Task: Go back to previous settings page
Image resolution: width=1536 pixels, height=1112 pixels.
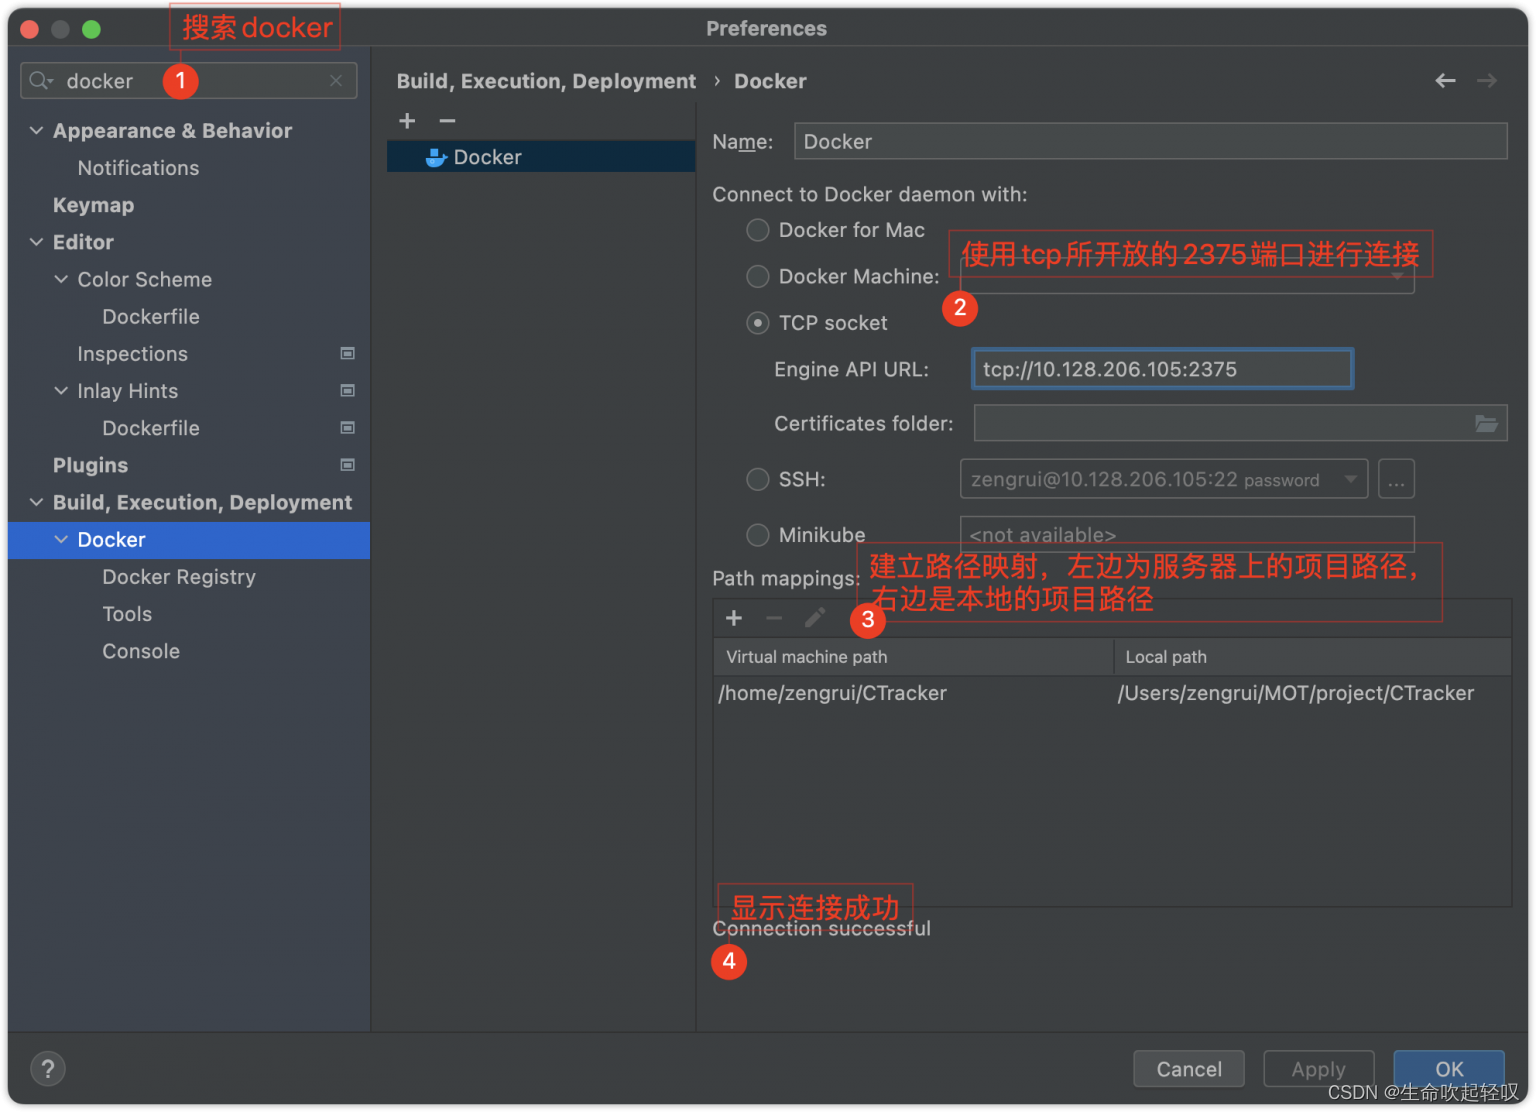Action: [x=1445, y=80]
